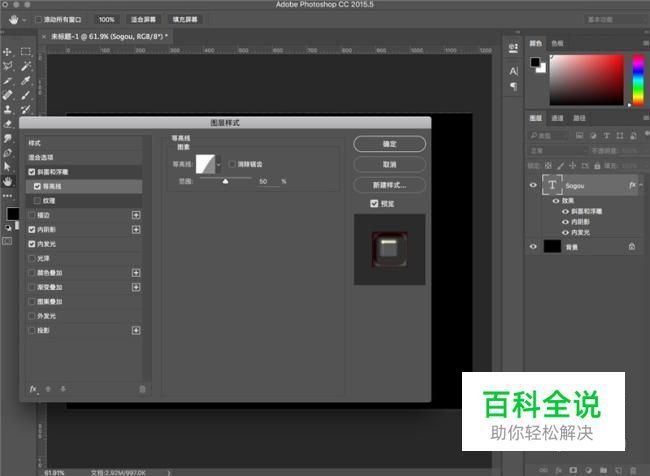Open the contour picker dropdown arrow
Viewport: 650px width, 476px height.
pyautogui.click(x=218, y=165)
